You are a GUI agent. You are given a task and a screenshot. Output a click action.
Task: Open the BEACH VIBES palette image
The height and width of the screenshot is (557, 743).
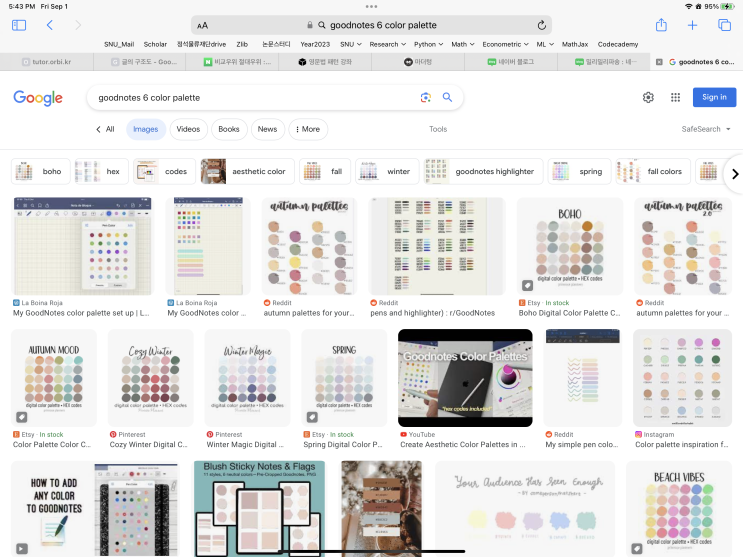click(x=679, y=508)
